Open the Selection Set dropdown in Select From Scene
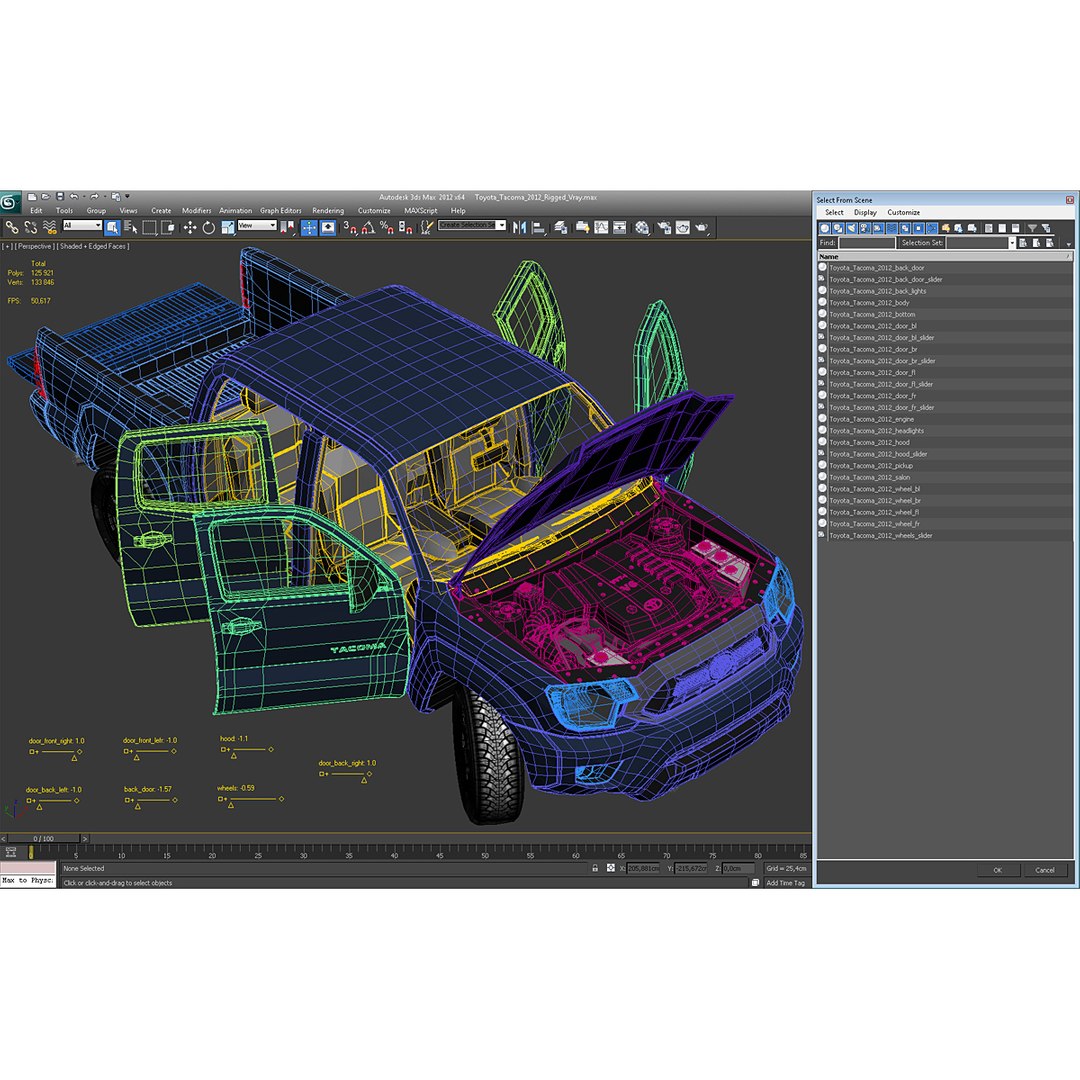 click(1012, 242)
